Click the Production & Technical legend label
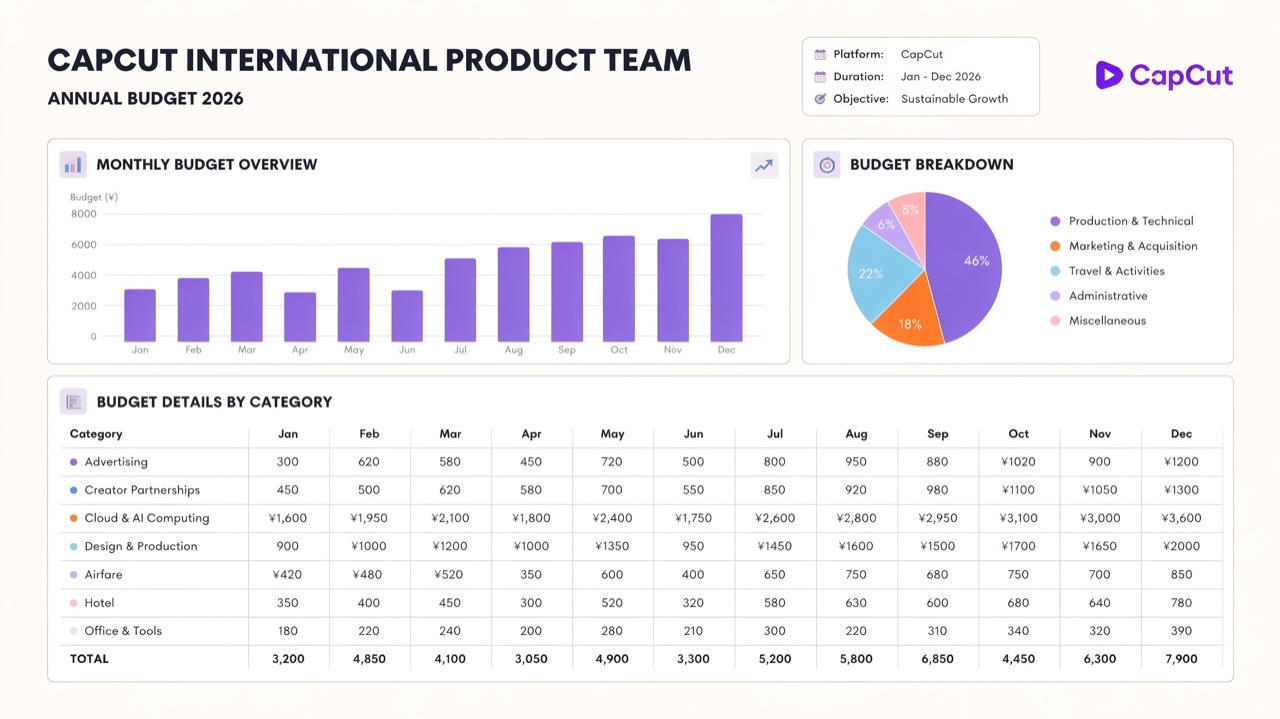1280x719 pixels. [x=1131, y=221]
